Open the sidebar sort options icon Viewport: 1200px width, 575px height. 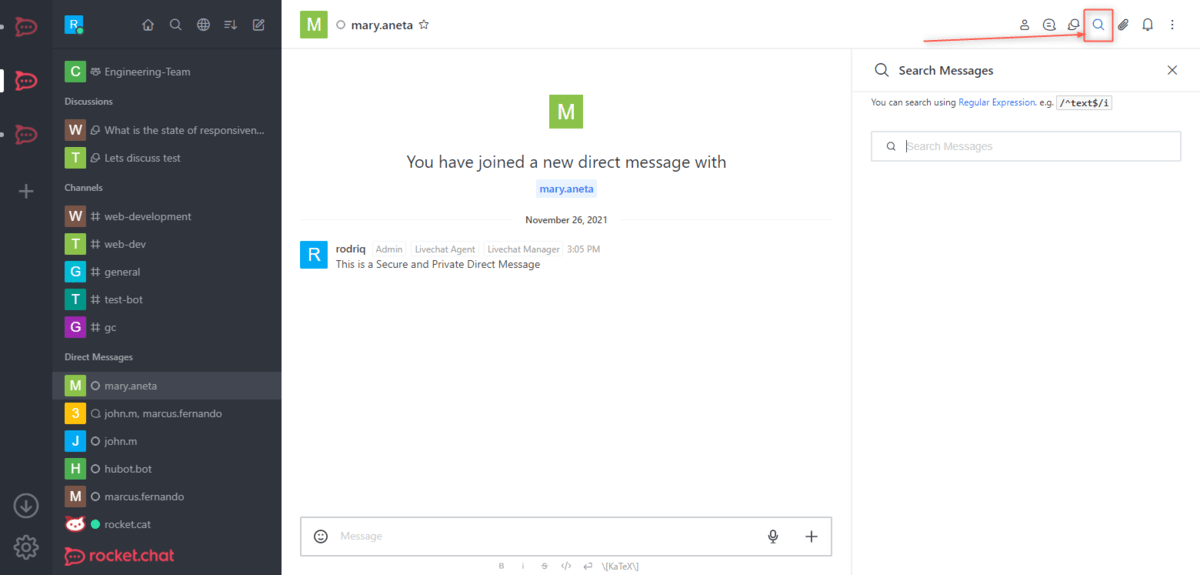(231, 25)
